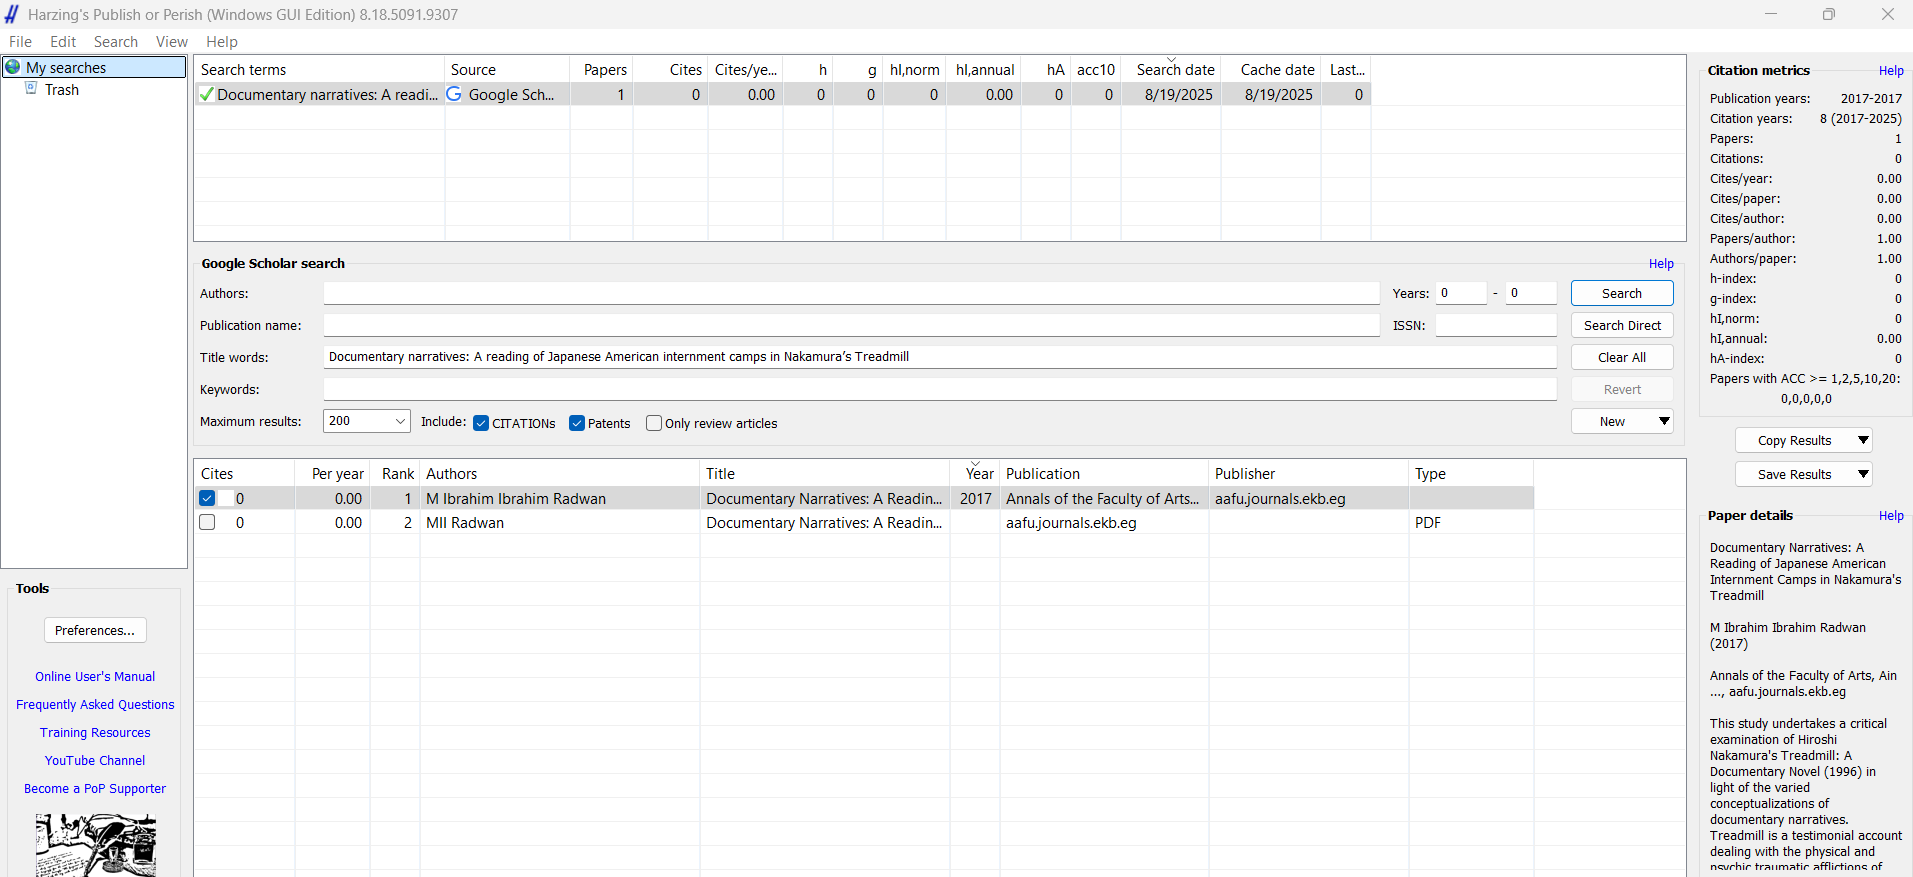The height and width of the screenshot is (877, 1913).
Task: Click the Save Results button
Action: [1794, 474]
